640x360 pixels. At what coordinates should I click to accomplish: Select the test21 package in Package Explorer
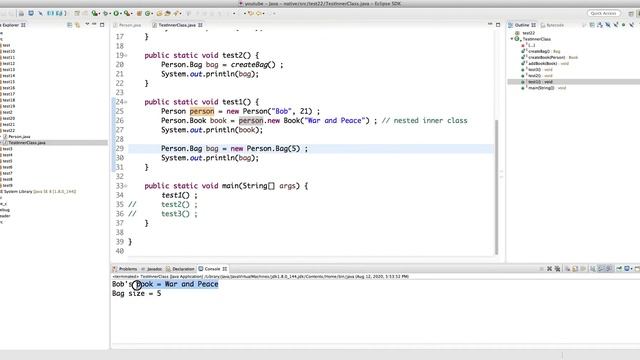(x=8, y=124)
